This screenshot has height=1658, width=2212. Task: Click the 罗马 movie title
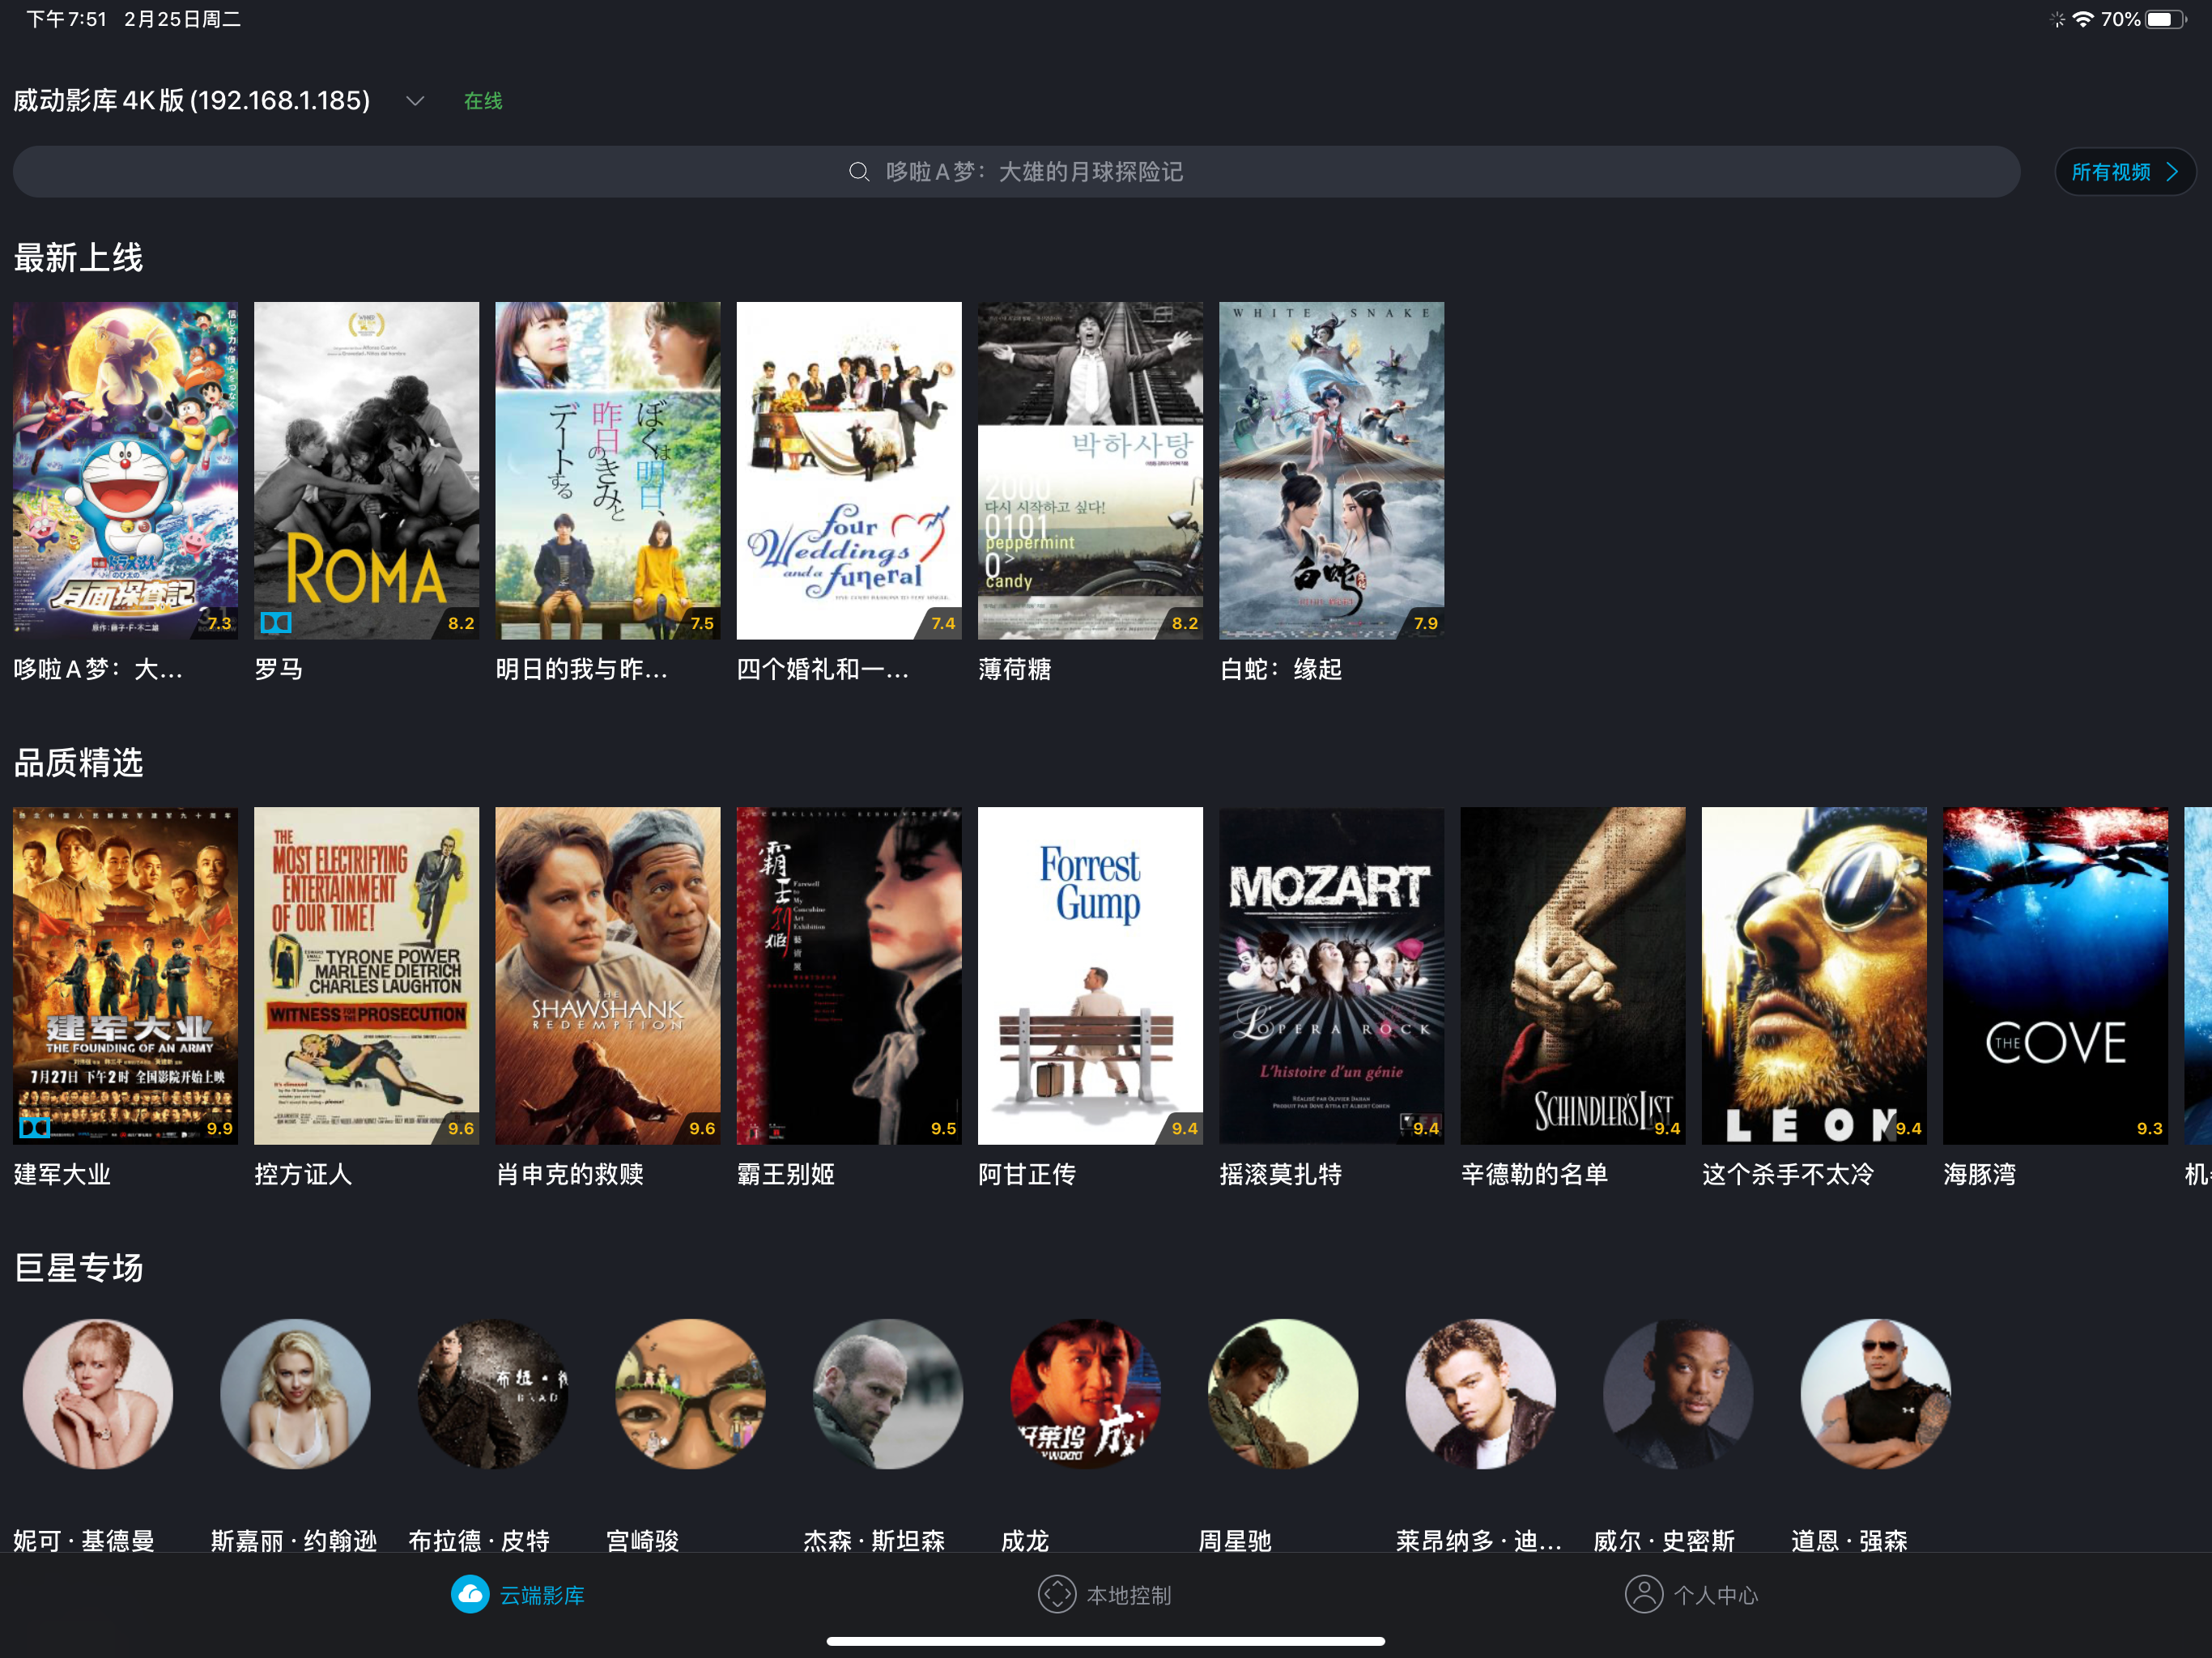(x=279, y=669)
